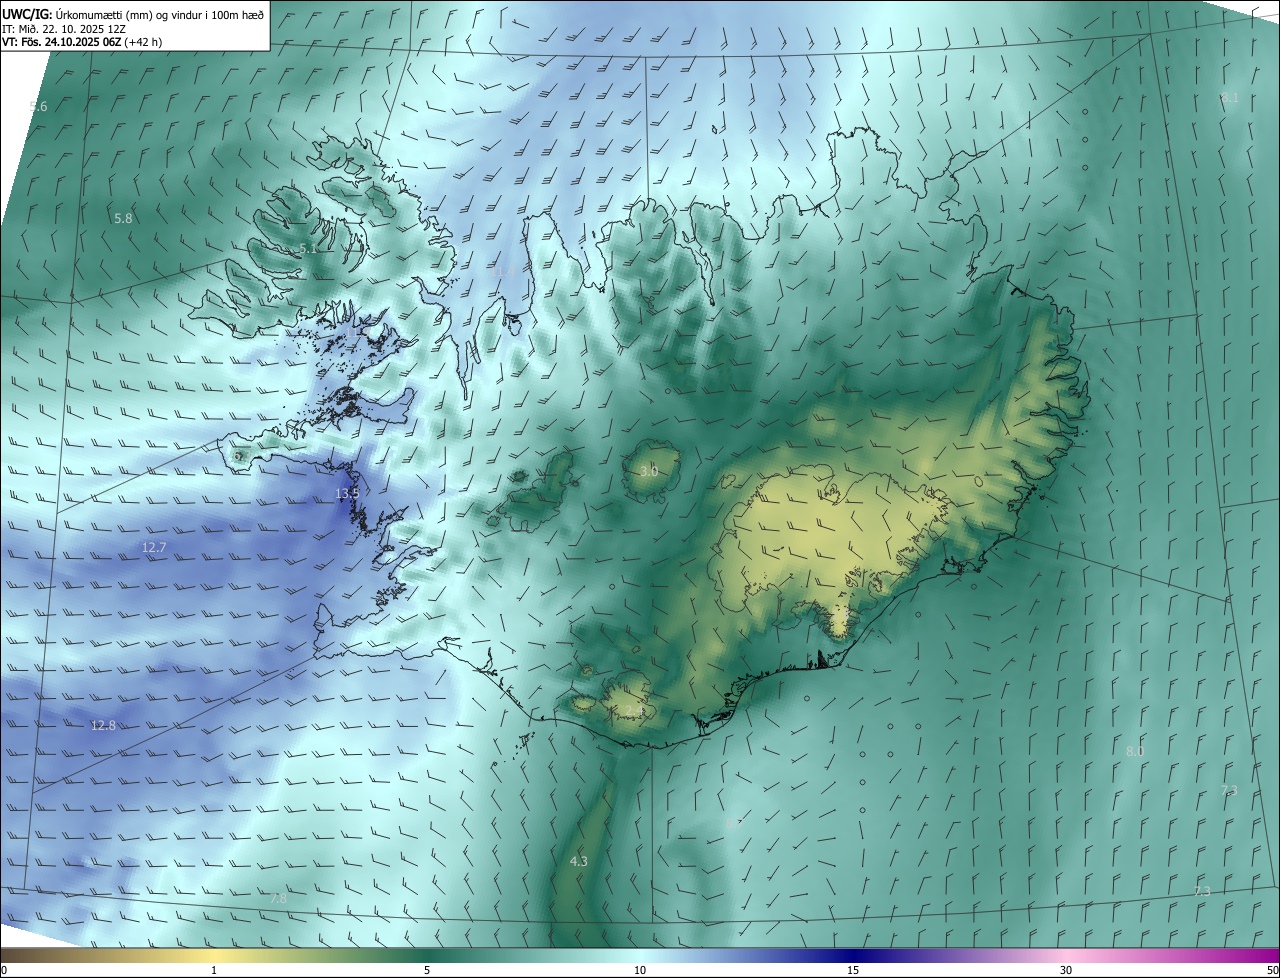Click the 13.5 maximum value label
This screenshot has width=1280, height=978.
coord(347,494)
